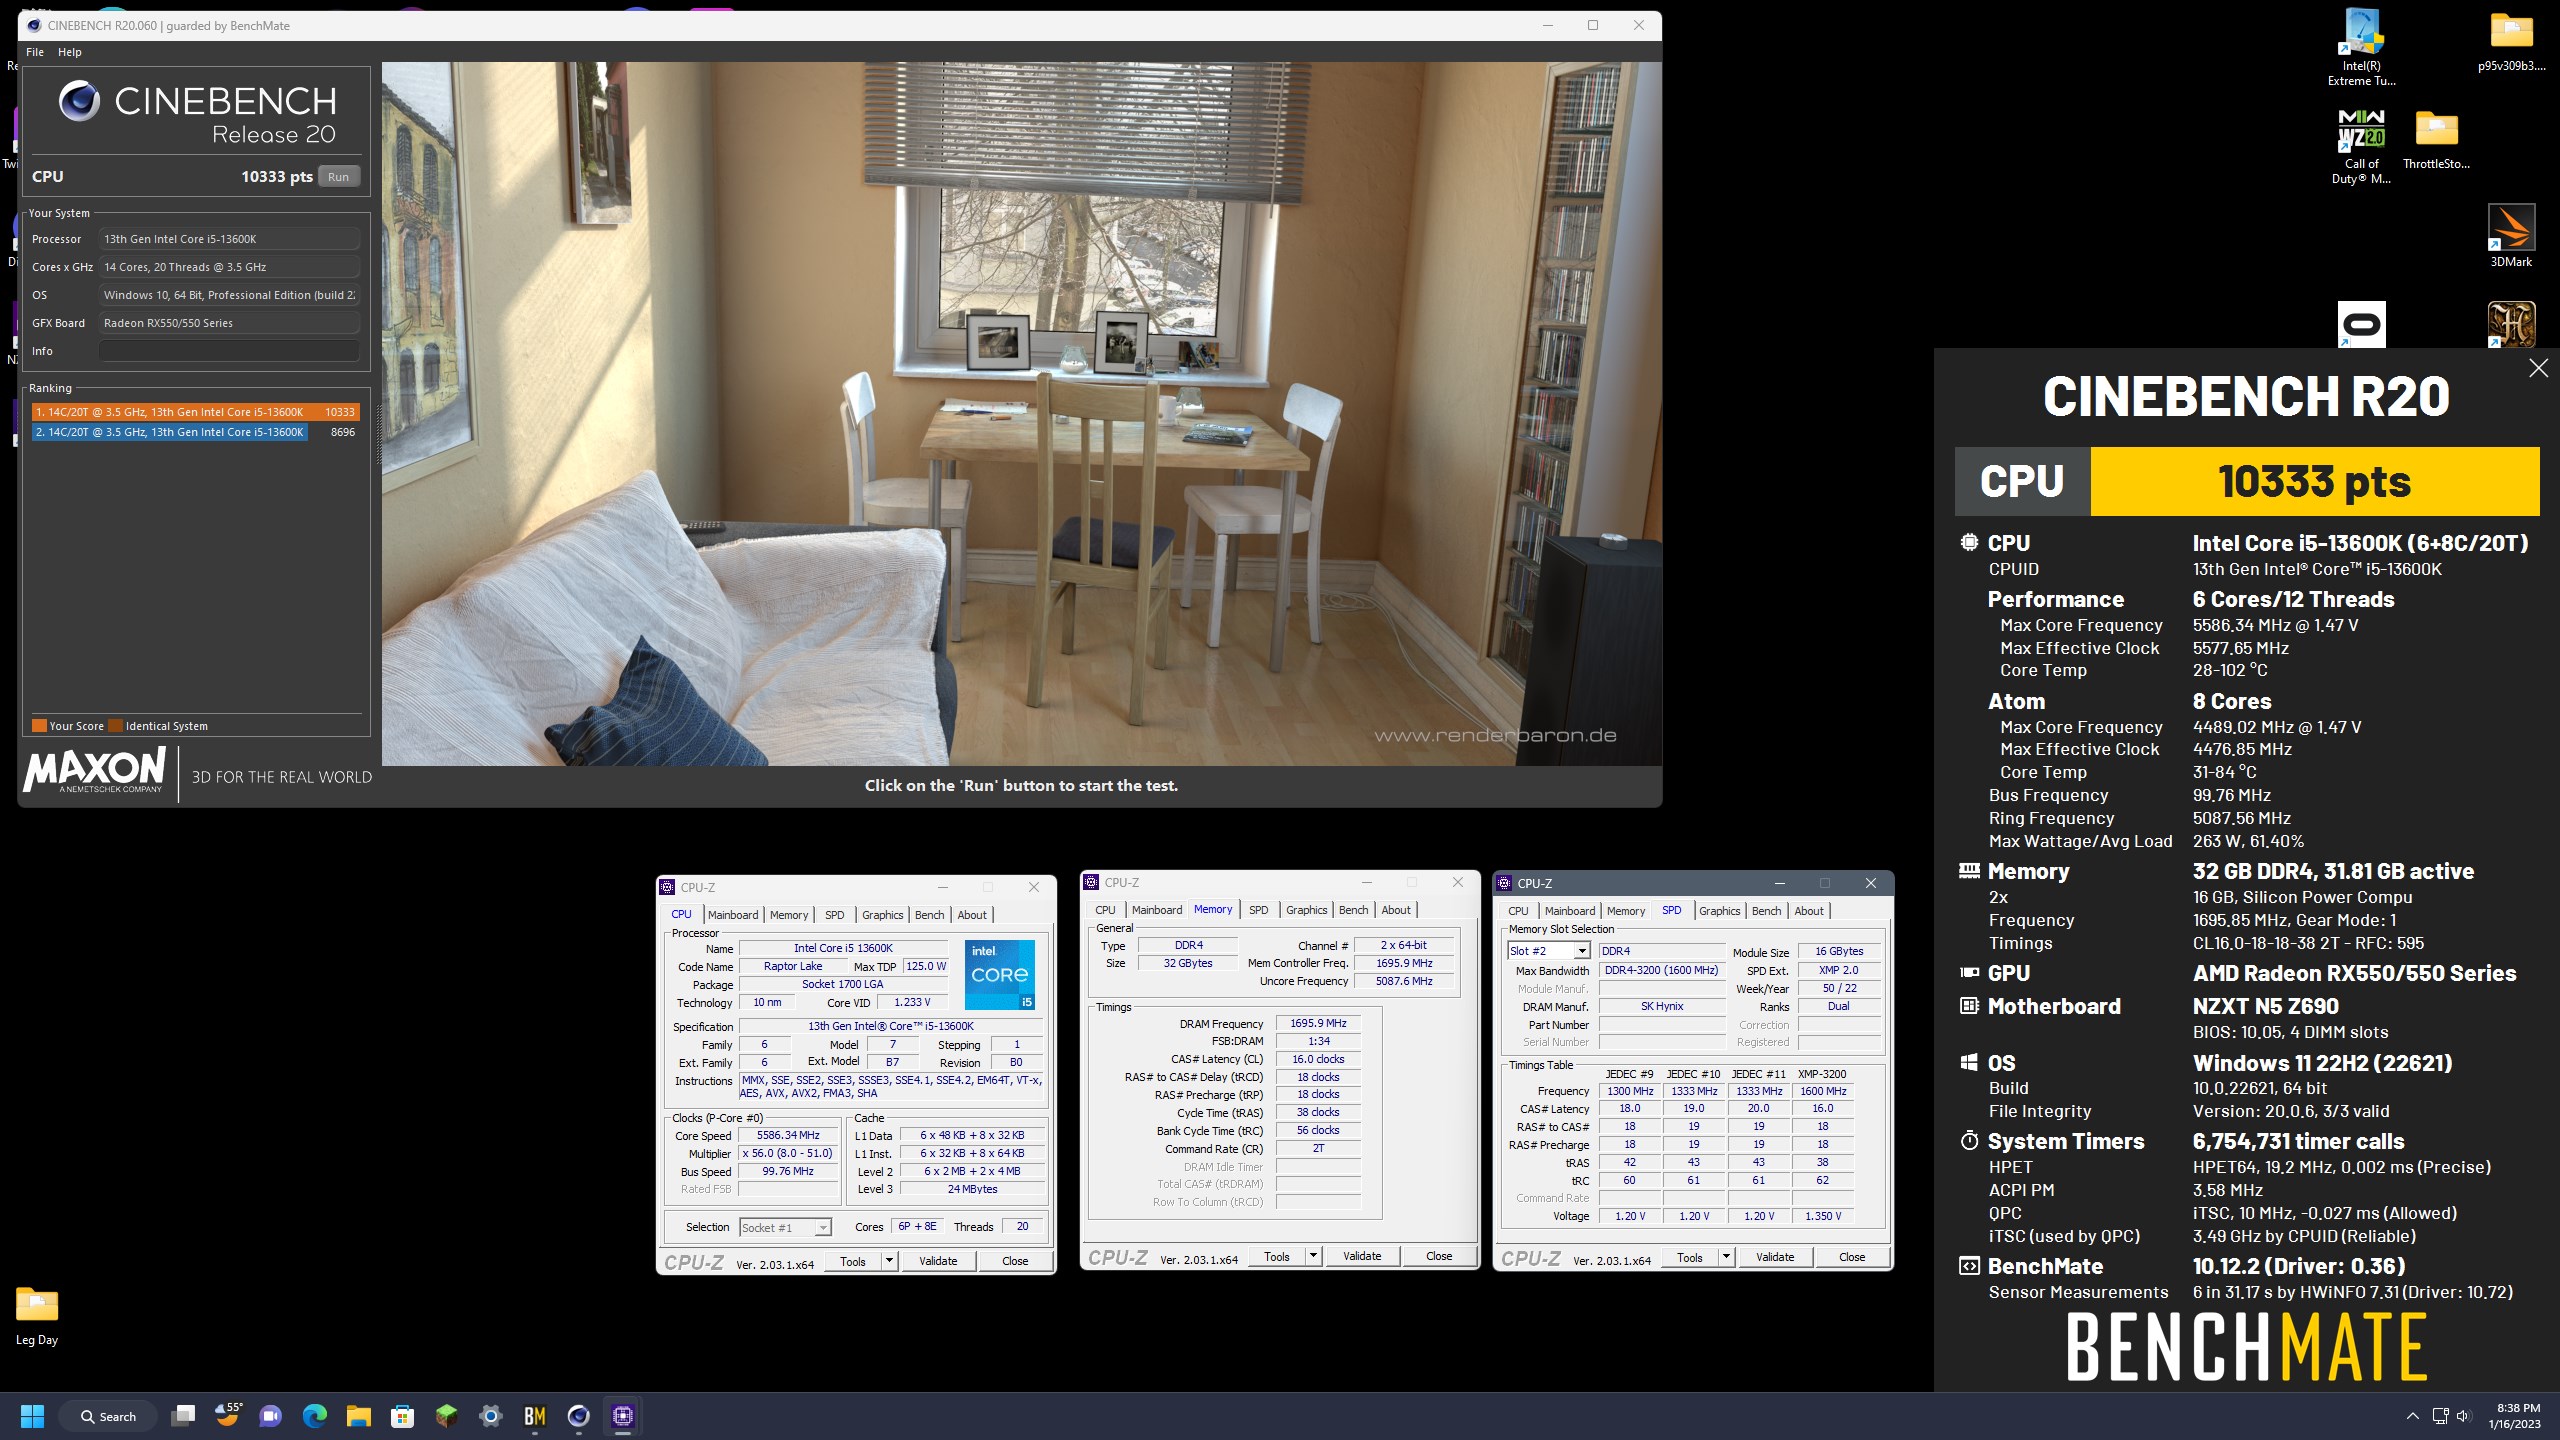
Task: Click Tools button in CPU-Z CPU window
Action: coord(853,1261)
